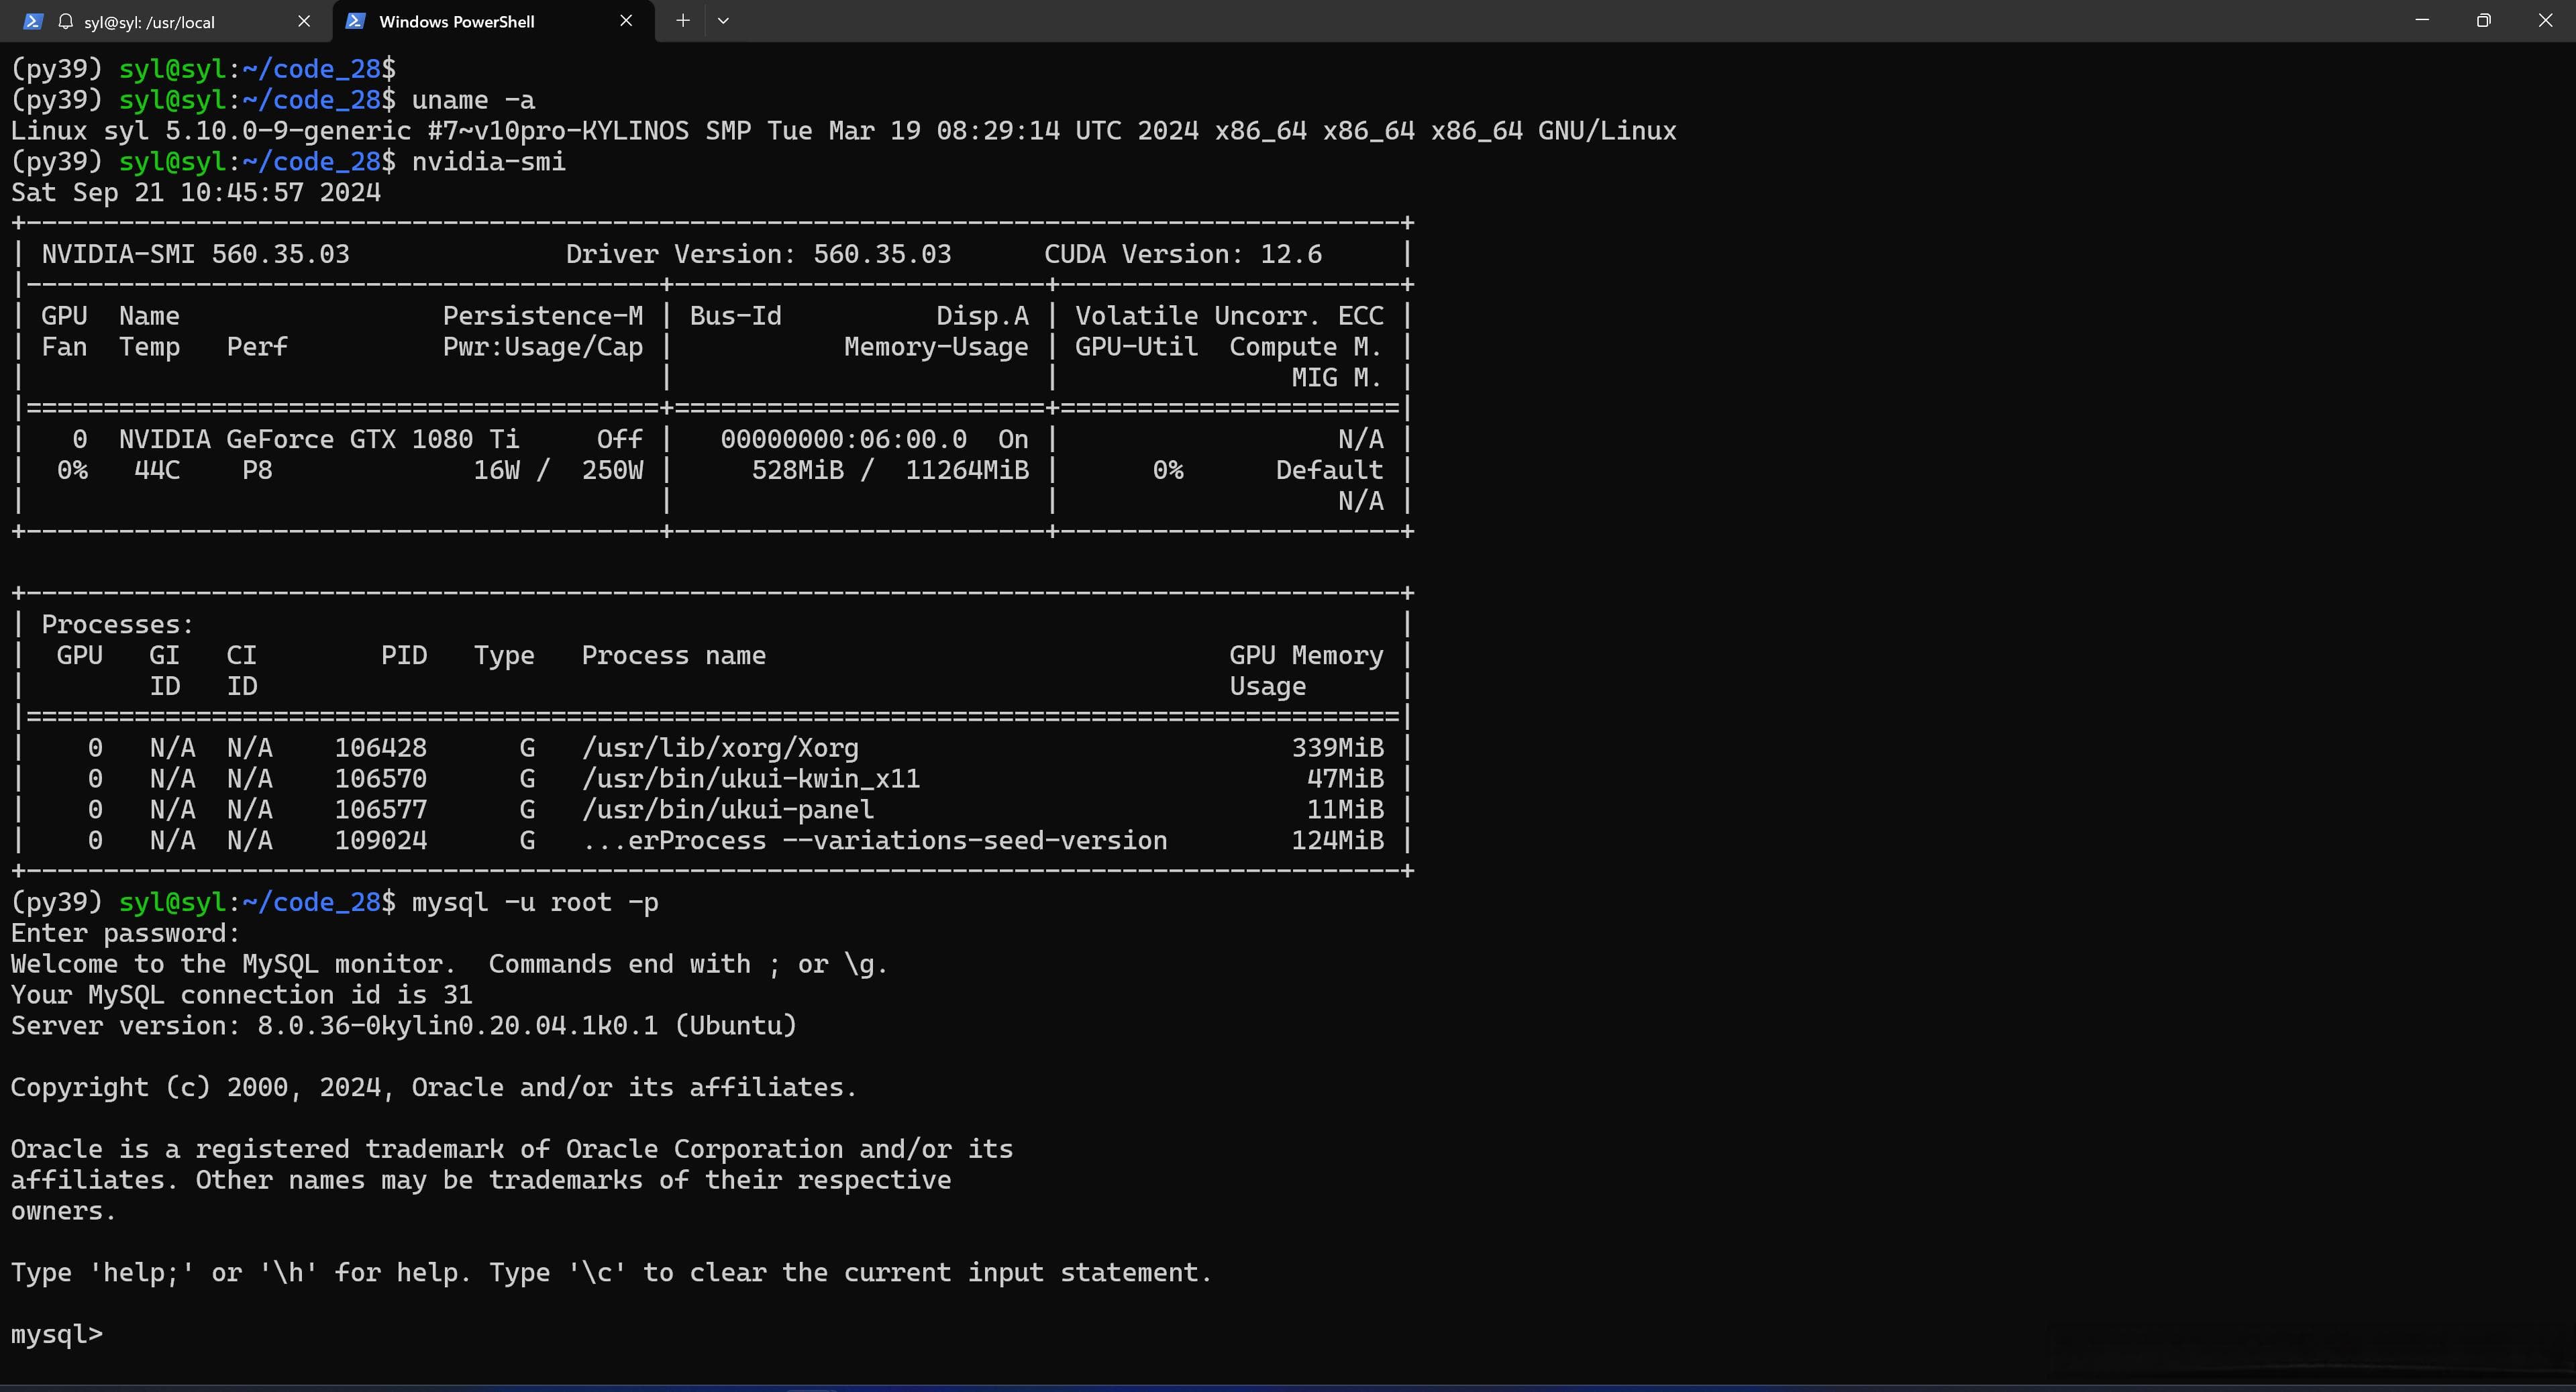Click GPU memory usage '339MiB'
This screenshot has height=1392, width=2576.
[x=1338, y=748]
